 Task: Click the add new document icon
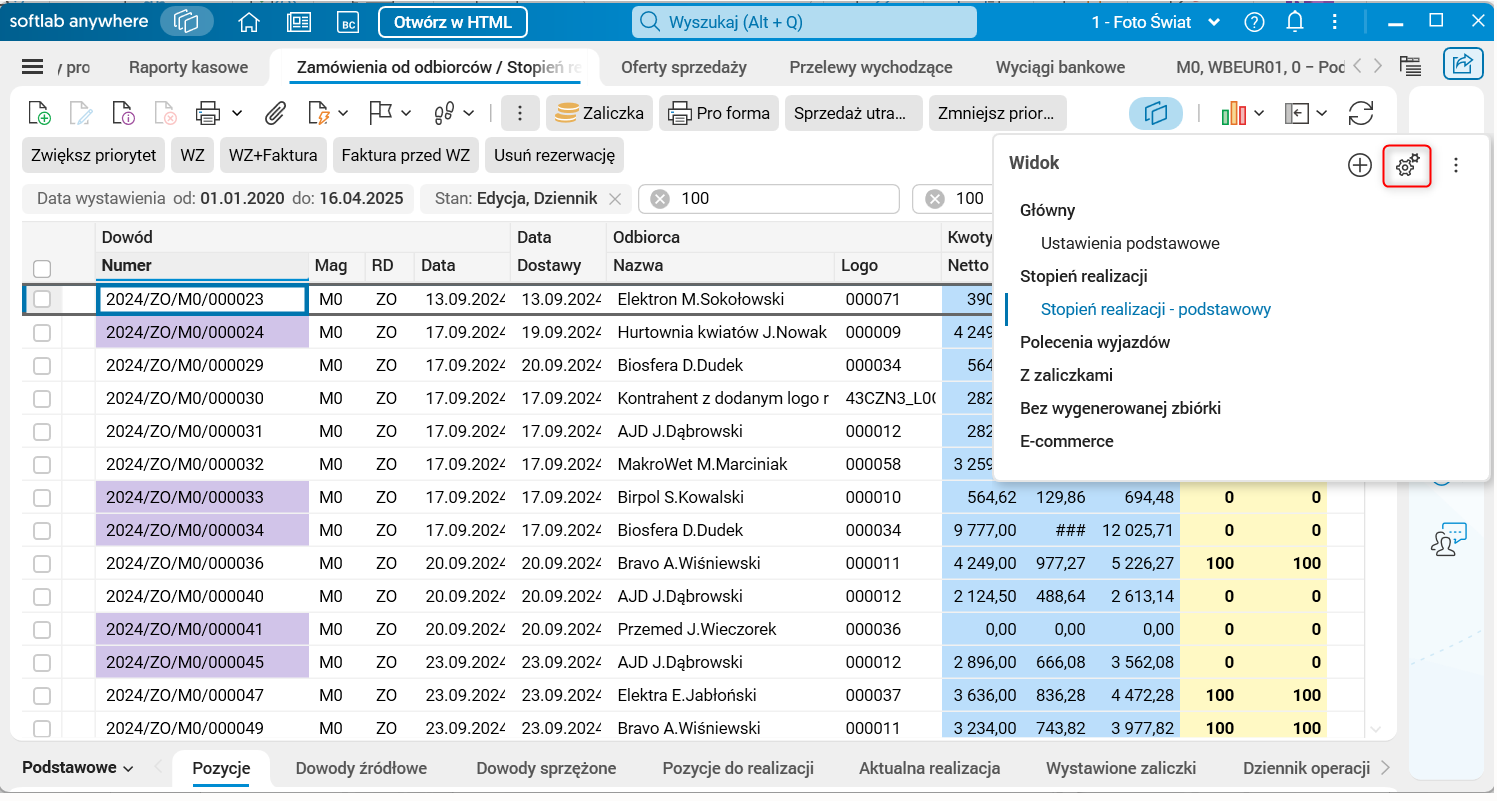[x=39, y=113]
